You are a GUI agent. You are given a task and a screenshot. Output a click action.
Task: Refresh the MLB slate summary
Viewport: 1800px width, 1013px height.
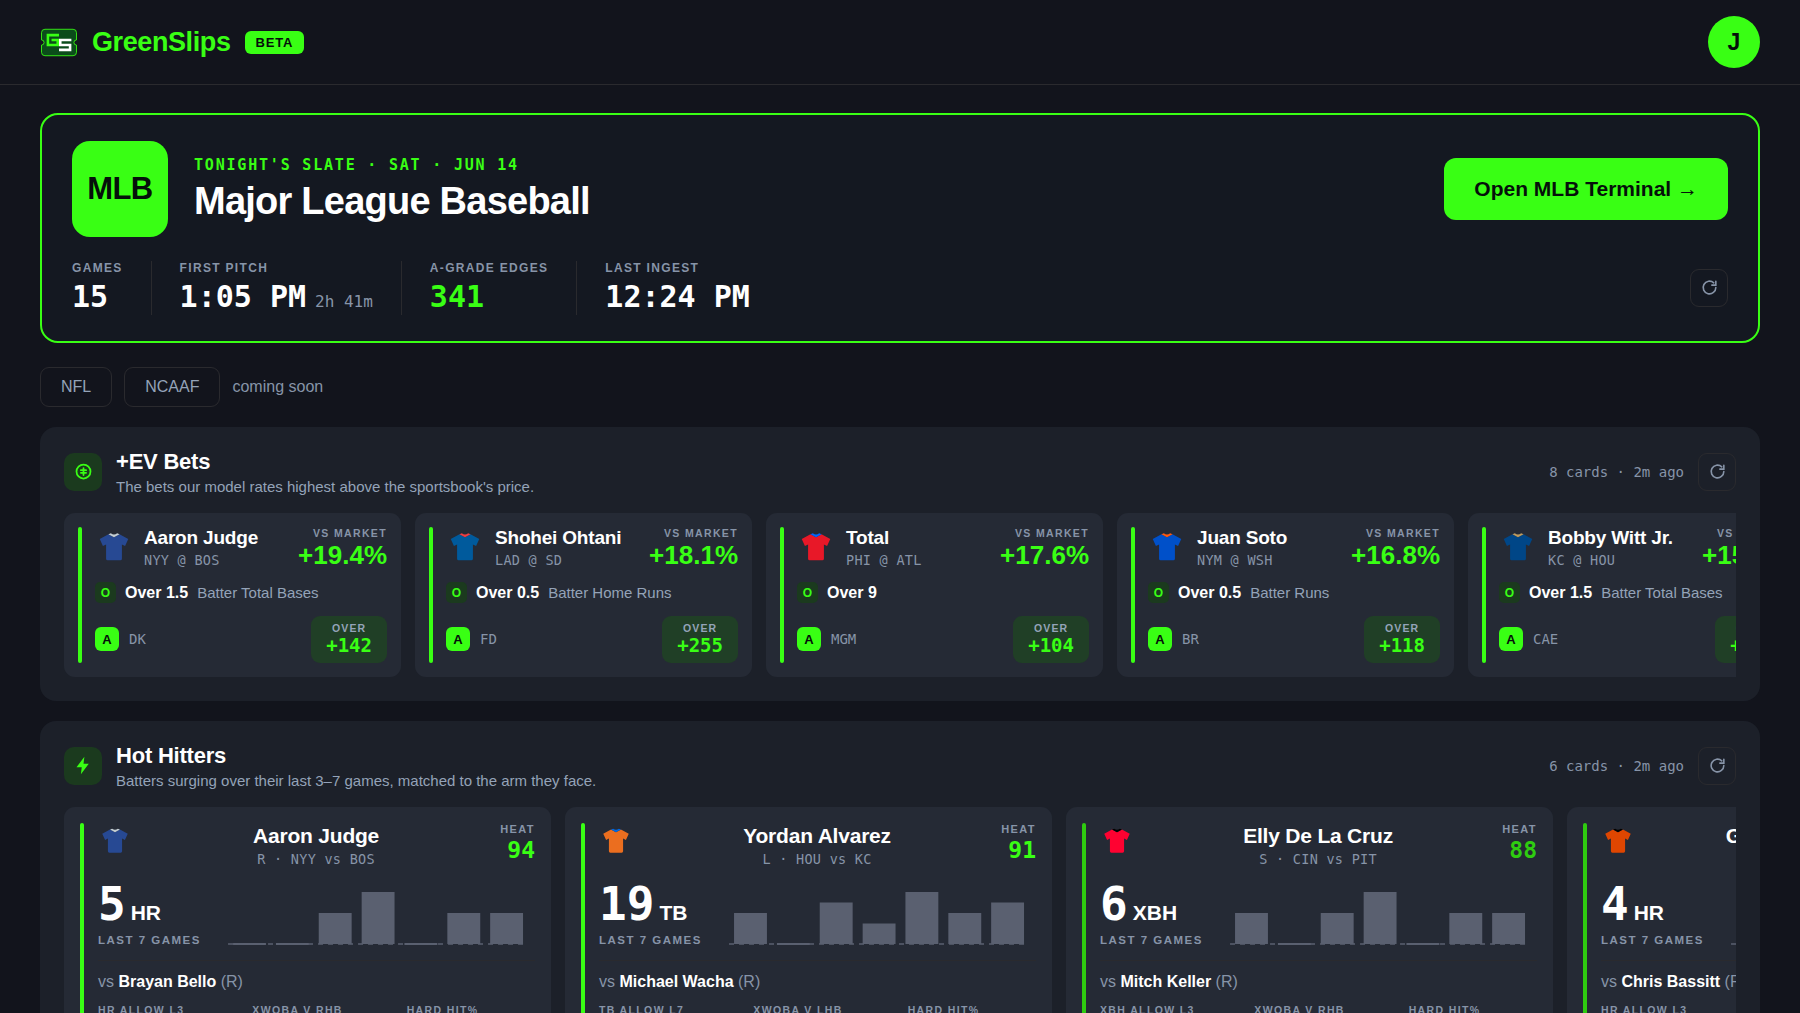tap(1709, 288)
